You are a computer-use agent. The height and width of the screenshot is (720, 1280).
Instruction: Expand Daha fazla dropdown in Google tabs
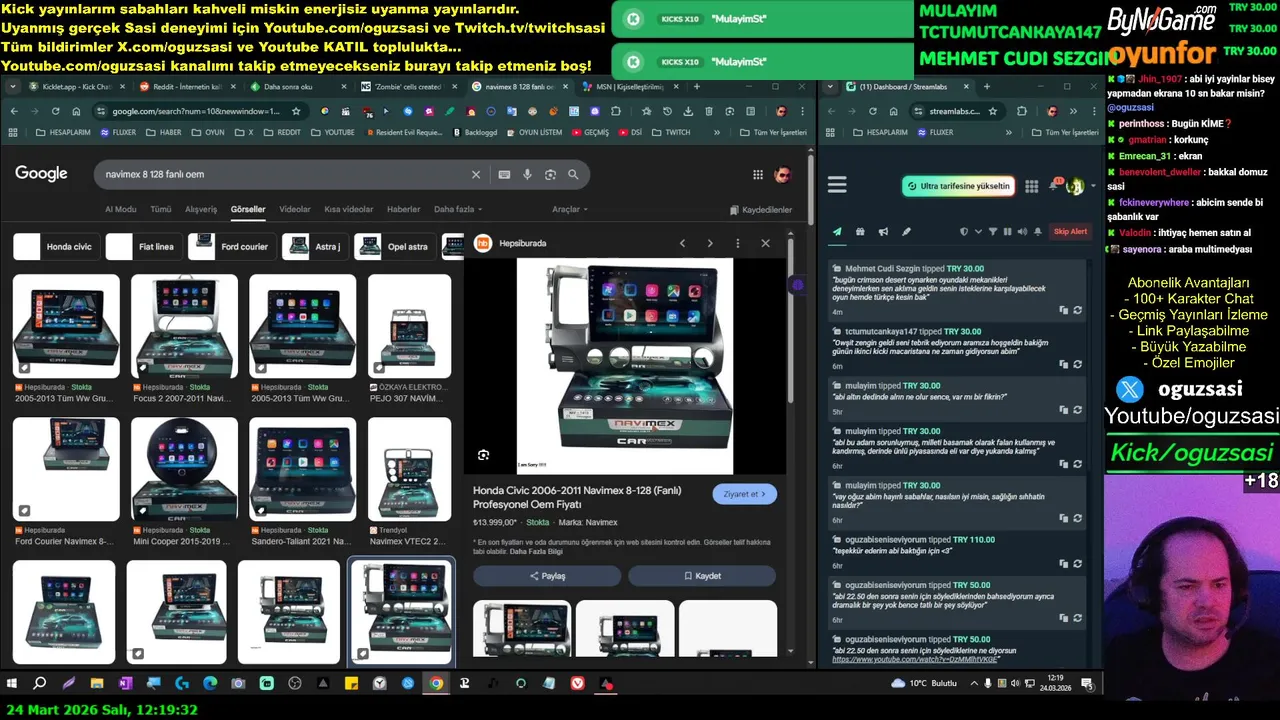pos(458,209)
